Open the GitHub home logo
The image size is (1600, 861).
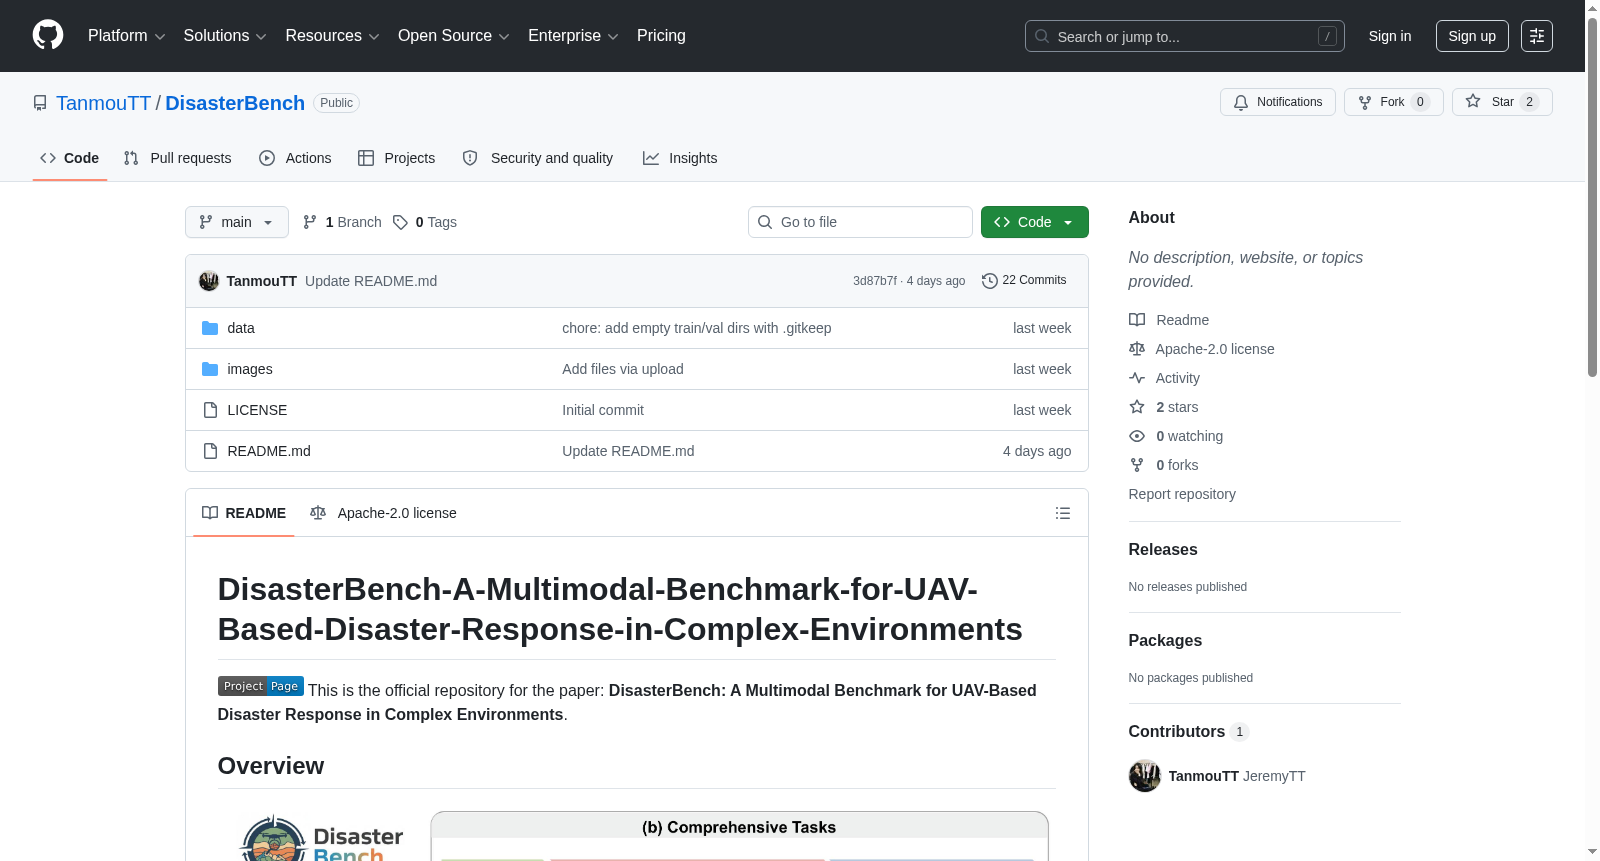[48, 35]
